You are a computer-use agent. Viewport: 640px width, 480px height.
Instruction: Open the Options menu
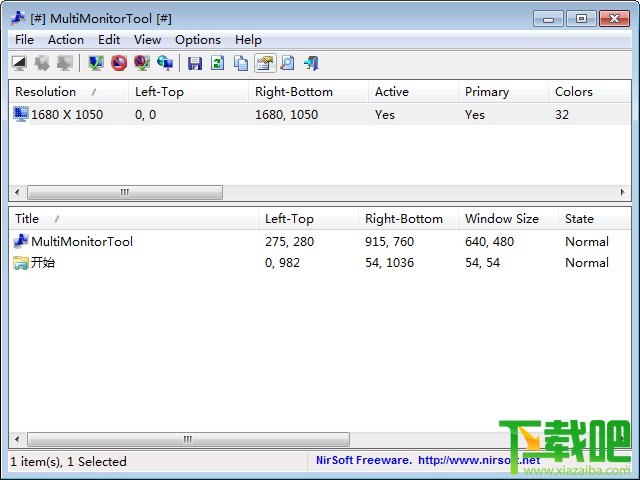(x=198, y=40)
